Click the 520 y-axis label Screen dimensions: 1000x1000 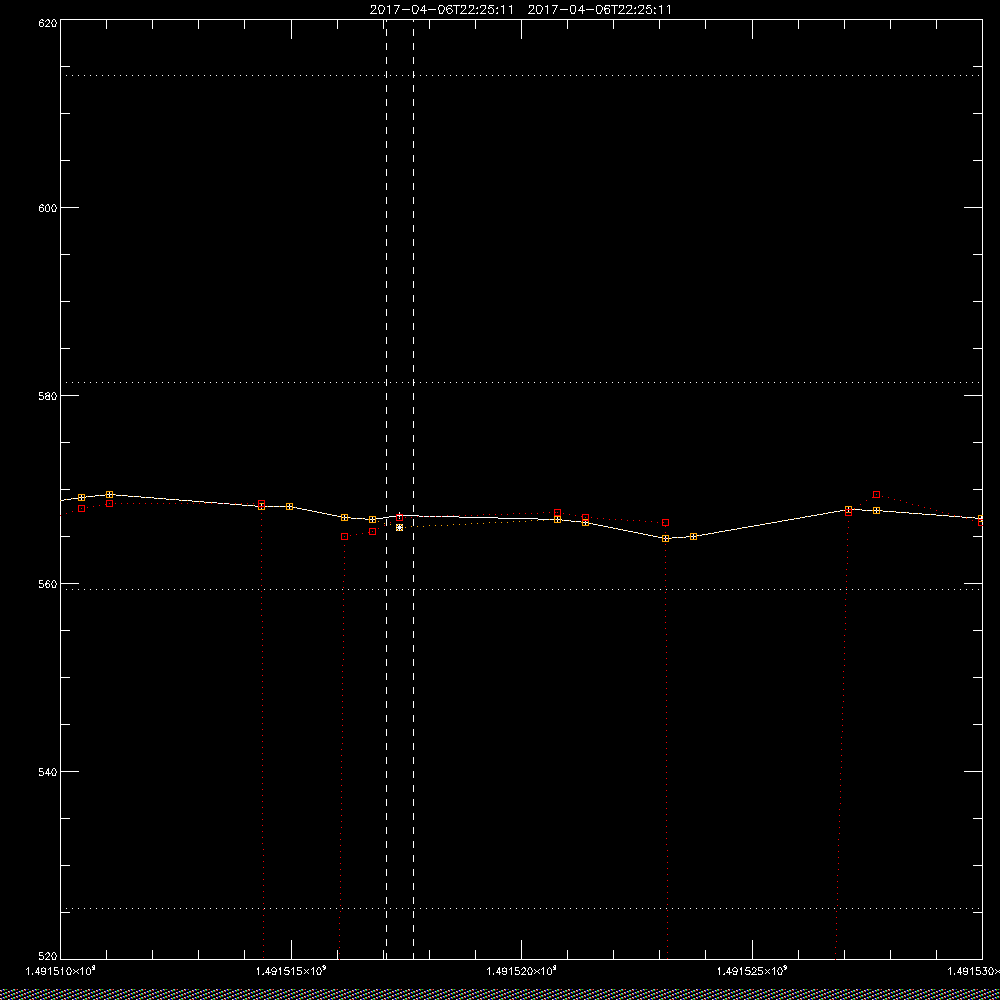[48, 955]
